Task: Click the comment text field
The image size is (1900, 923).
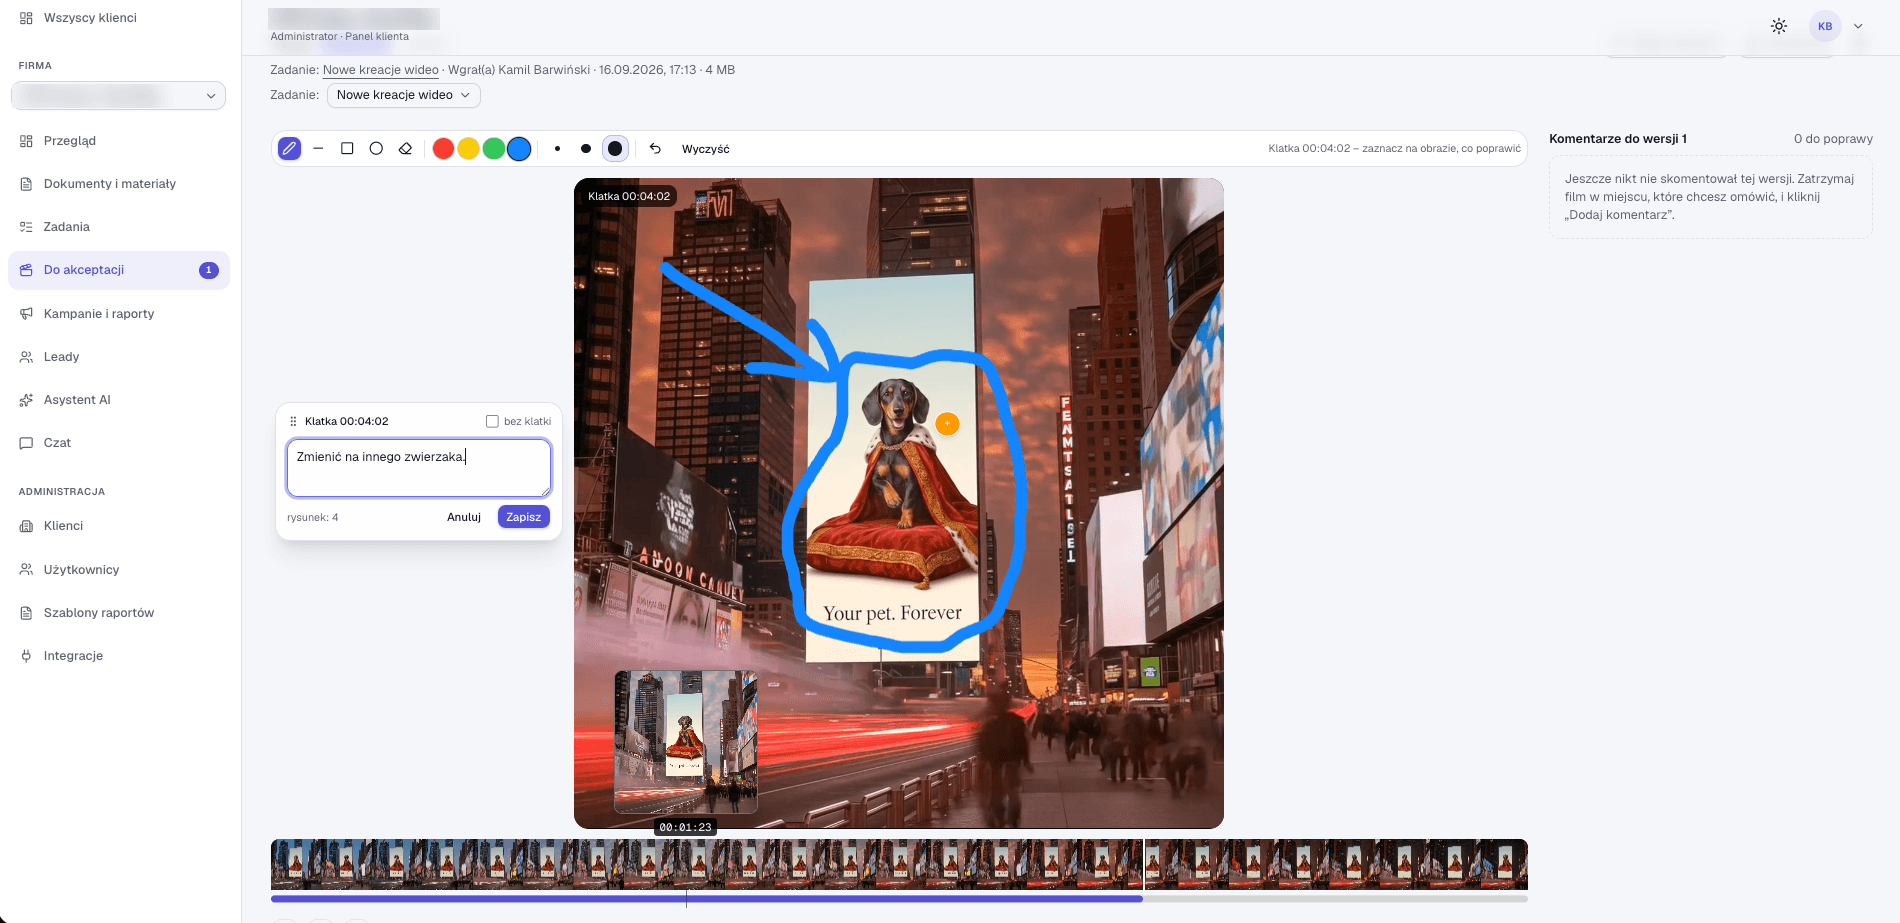Action: click(x=419, y=467)
